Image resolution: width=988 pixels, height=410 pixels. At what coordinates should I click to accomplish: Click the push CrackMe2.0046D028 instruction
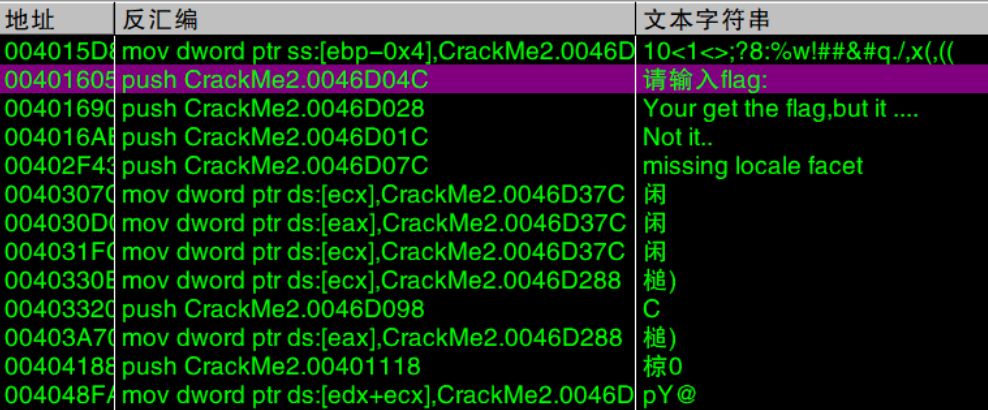tap(272, 108)
